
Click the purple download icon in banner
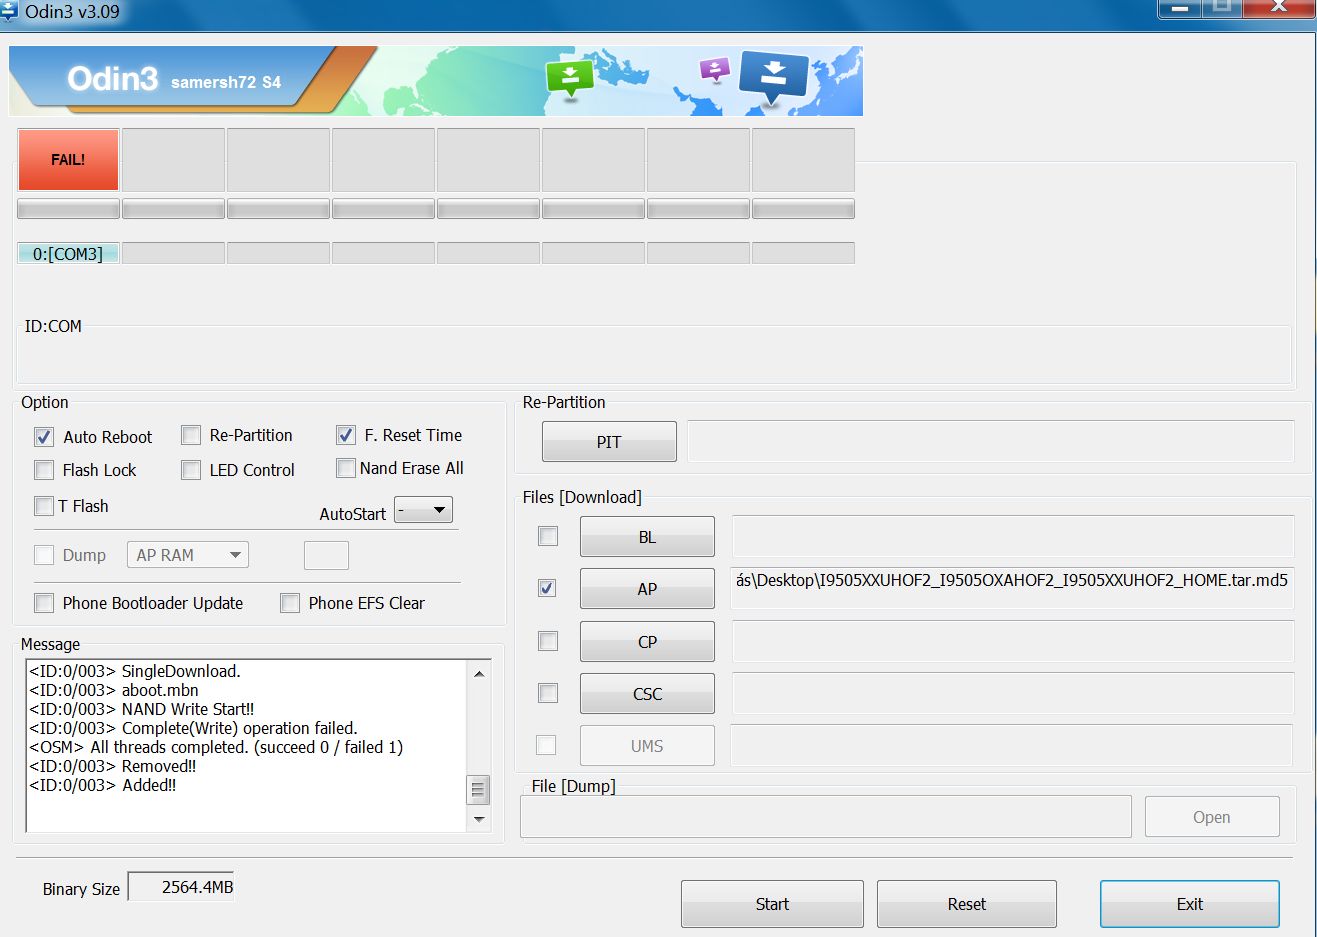point(714,70)
